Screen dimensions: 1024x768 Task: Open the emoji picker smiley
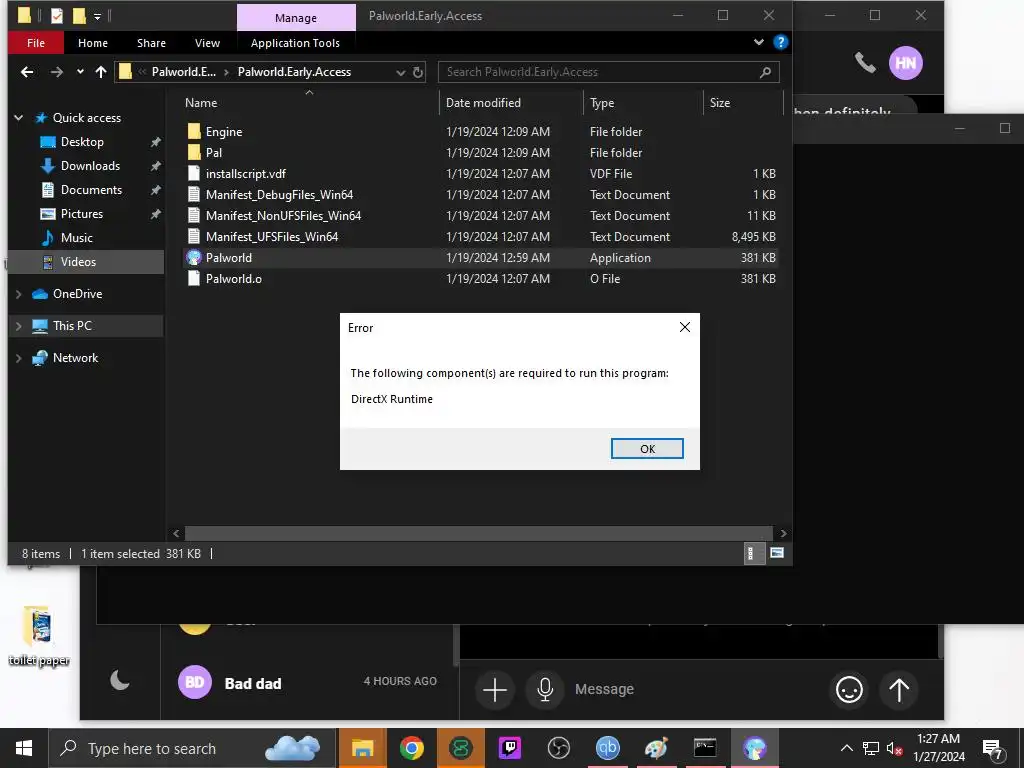pos(849,690)
